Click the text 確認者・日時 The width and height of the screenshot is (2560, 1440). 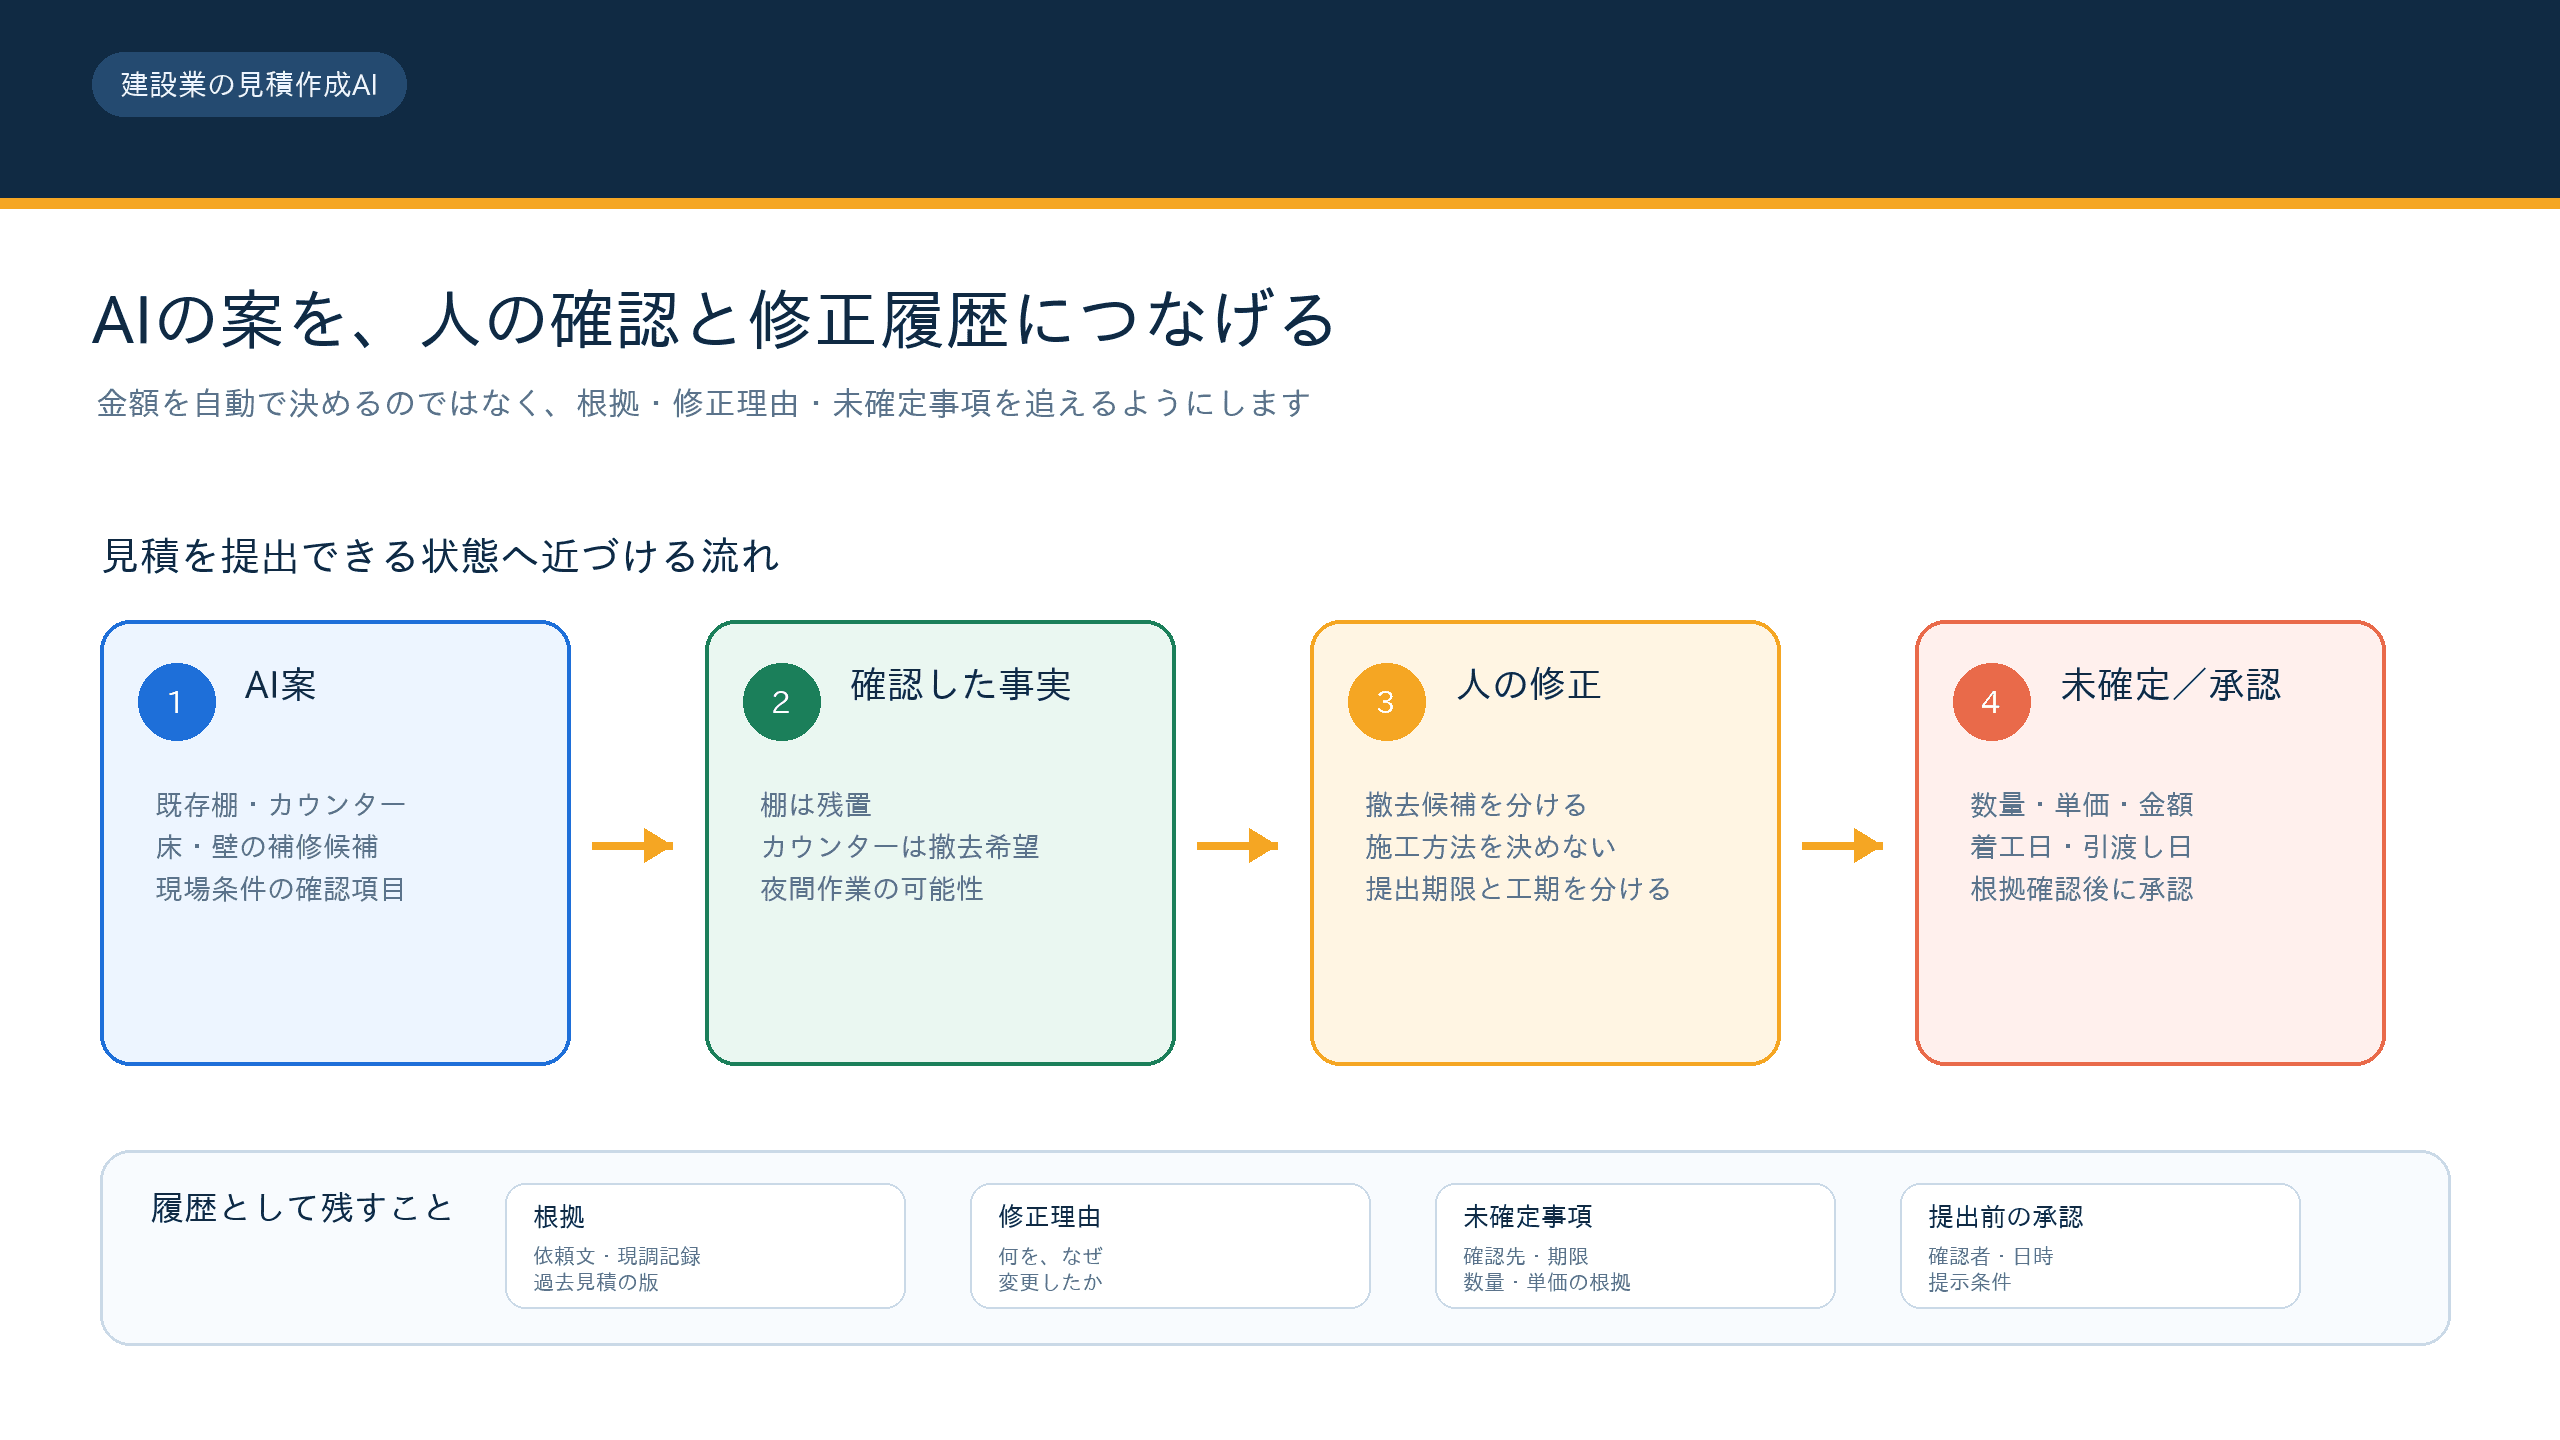click(1991, 1256)
